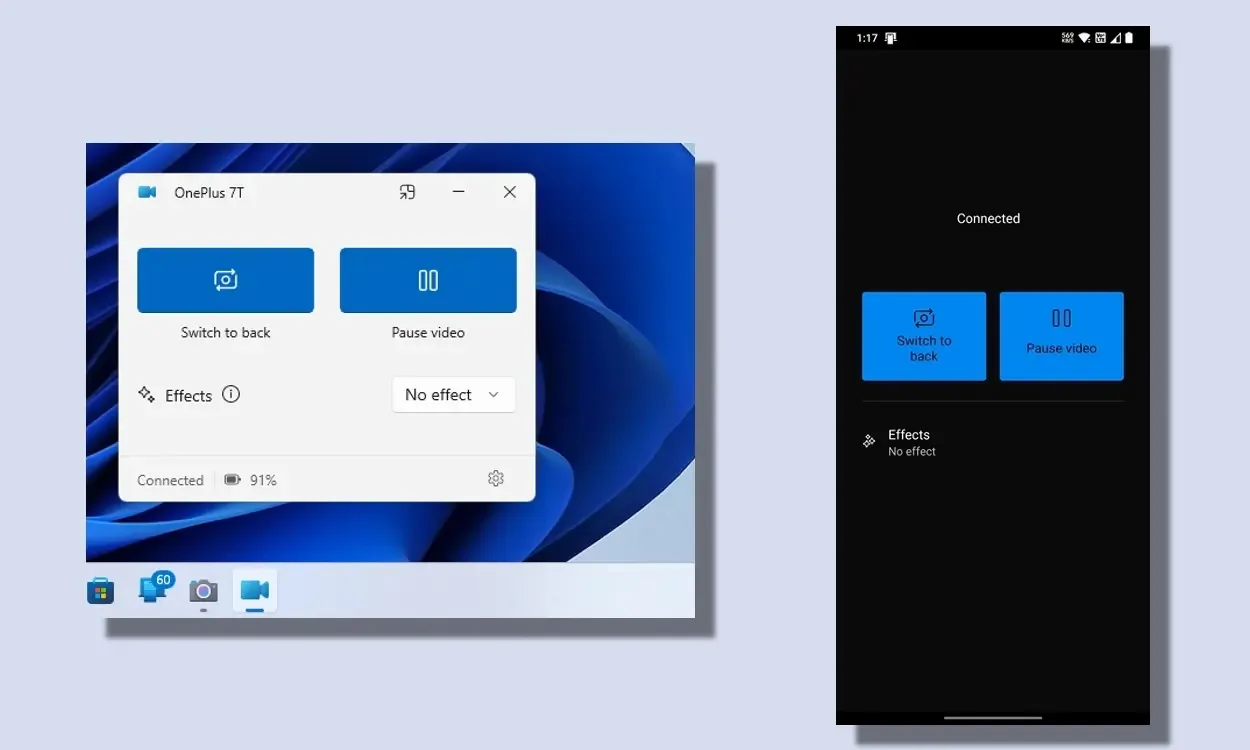Switch window to compact overlay view
1250x750 pixels.
pyautogui.click(x=407, y=192)
